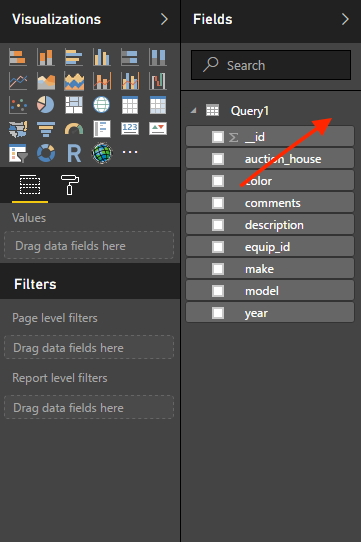Select the Scatter chart visual
This screenshot has width=361, height=542.
18,105
